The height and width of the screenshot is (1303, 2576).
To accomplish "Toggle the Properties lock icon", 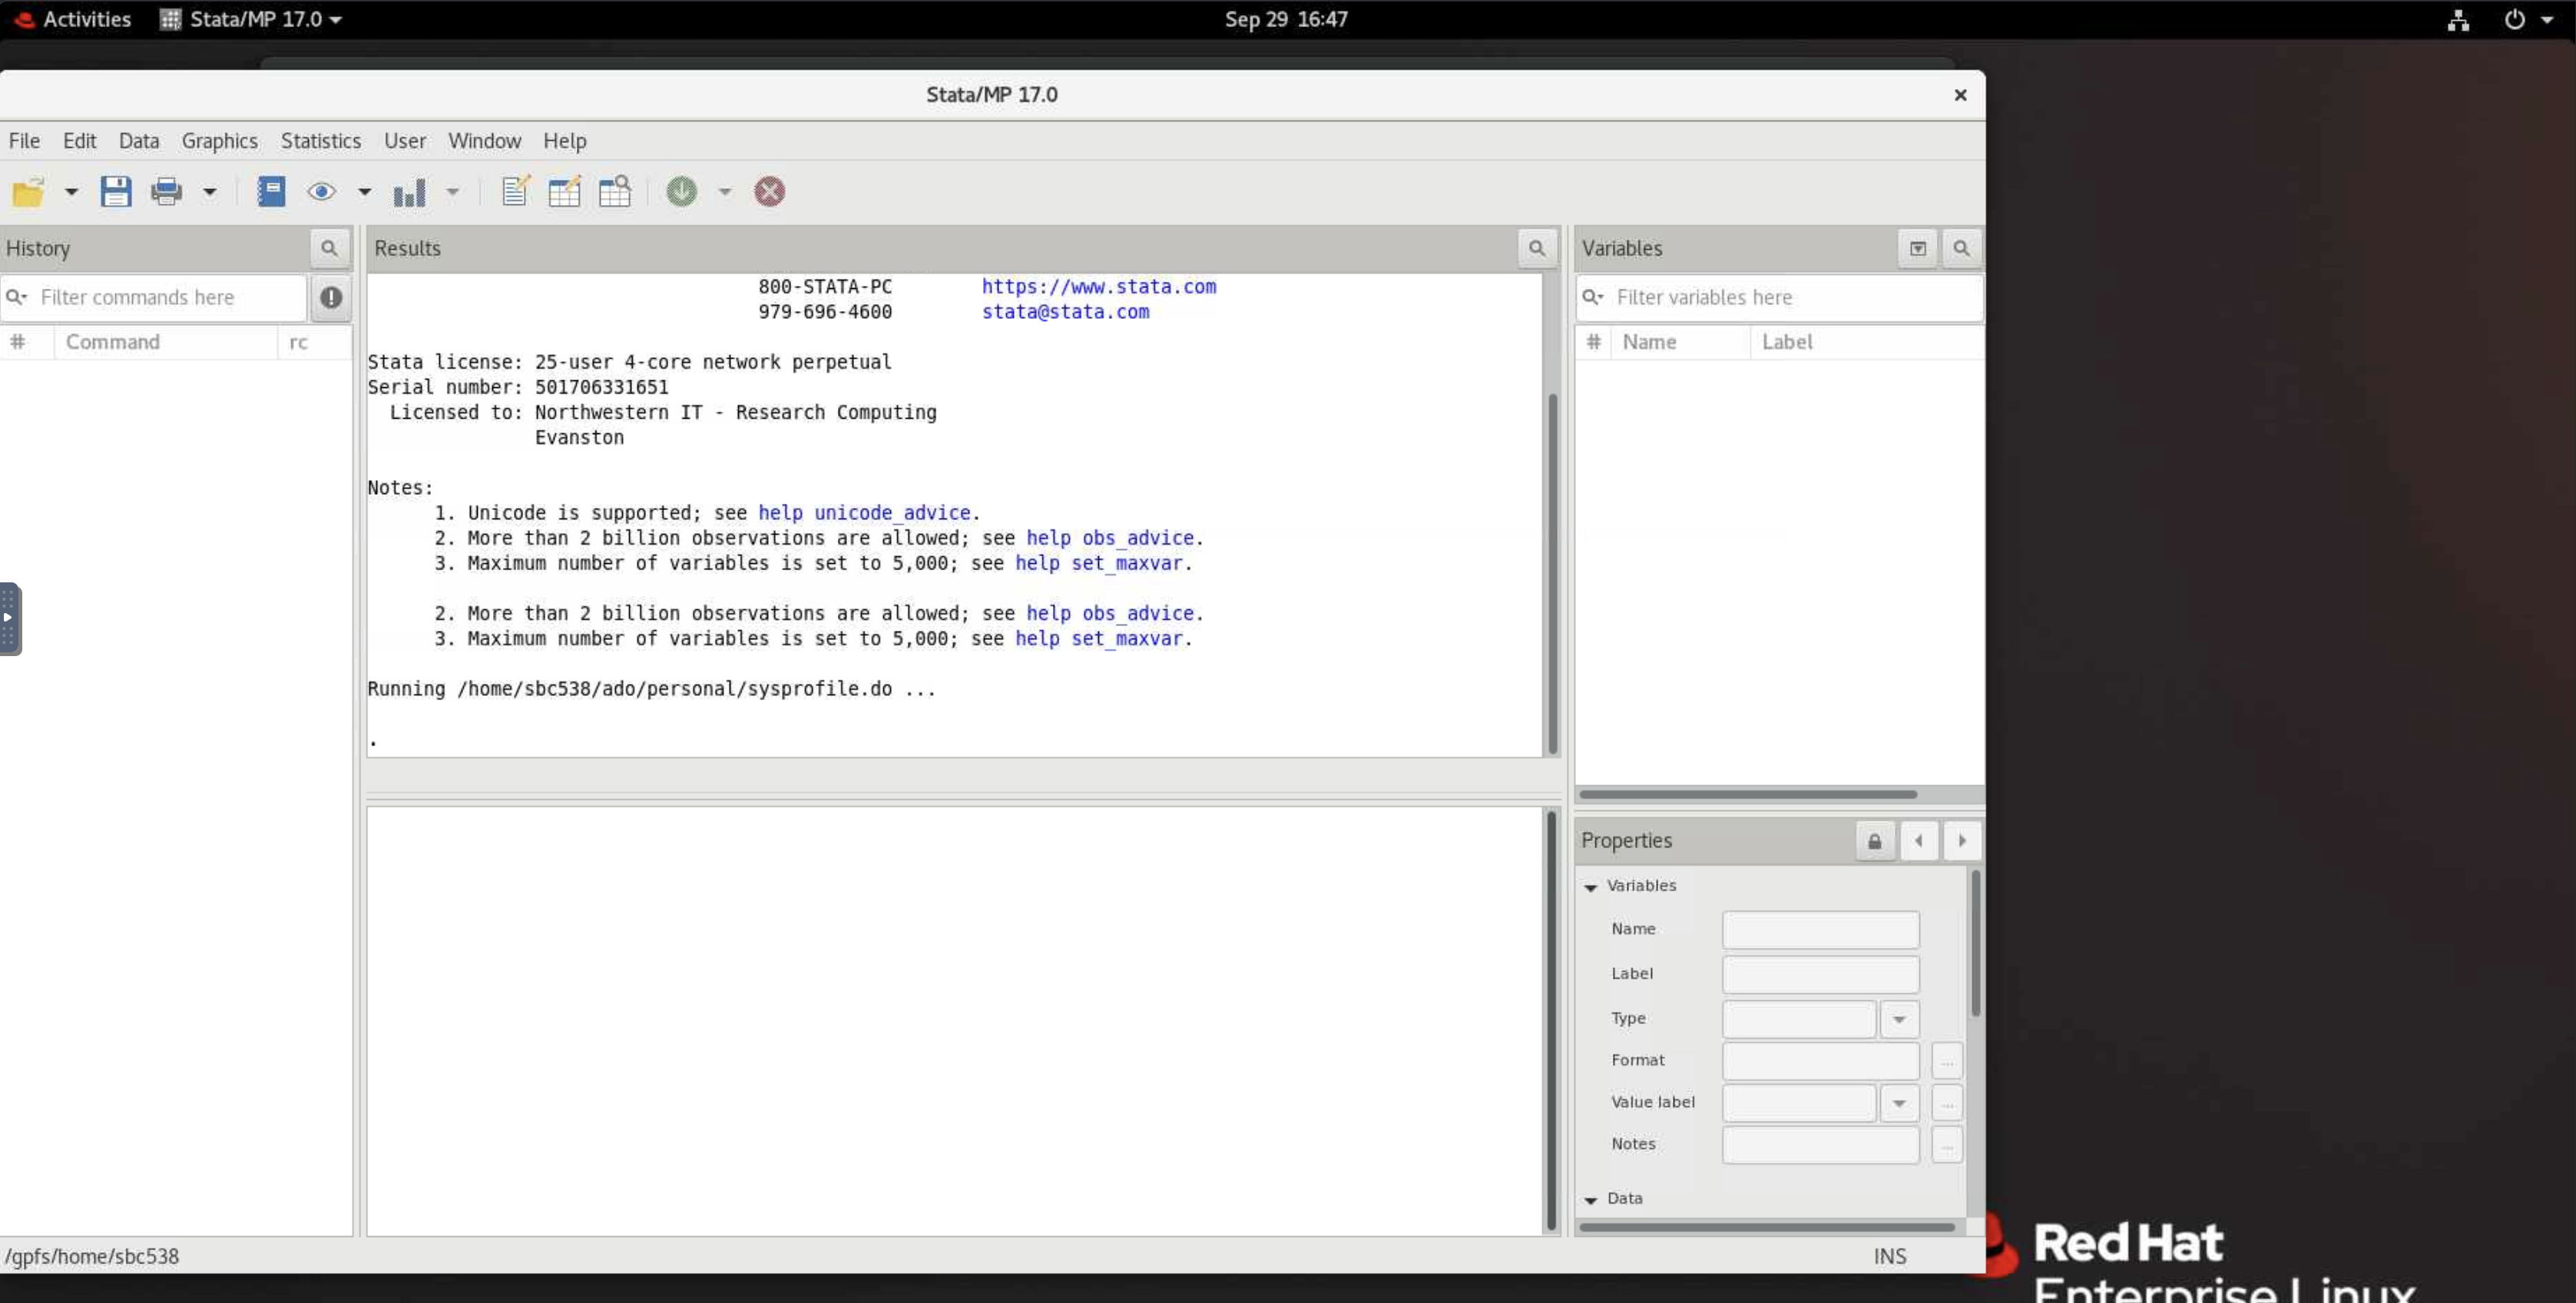I will [1875, 841].
